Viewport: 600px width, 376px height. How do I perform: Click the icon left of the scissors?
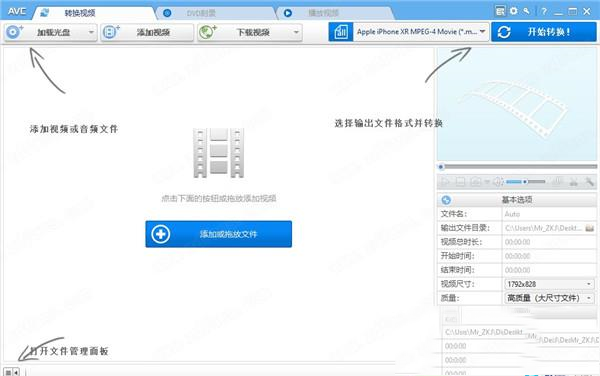tap(558, 182)
